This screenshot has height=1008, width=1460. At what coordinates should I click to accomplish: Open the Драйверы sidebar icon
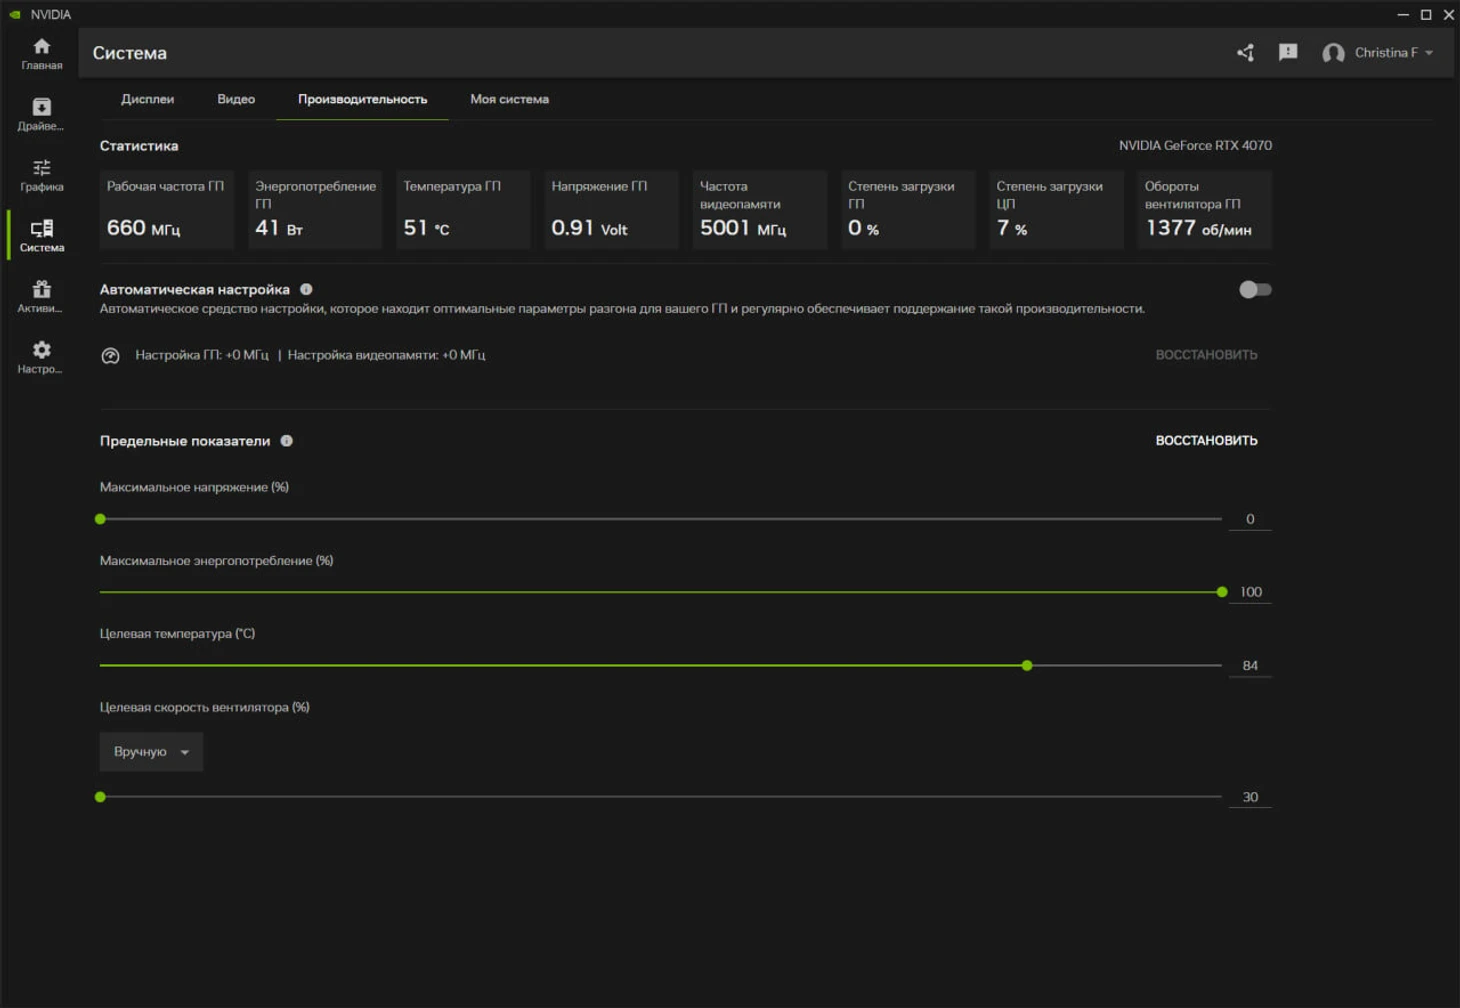(x=41, y=114)
